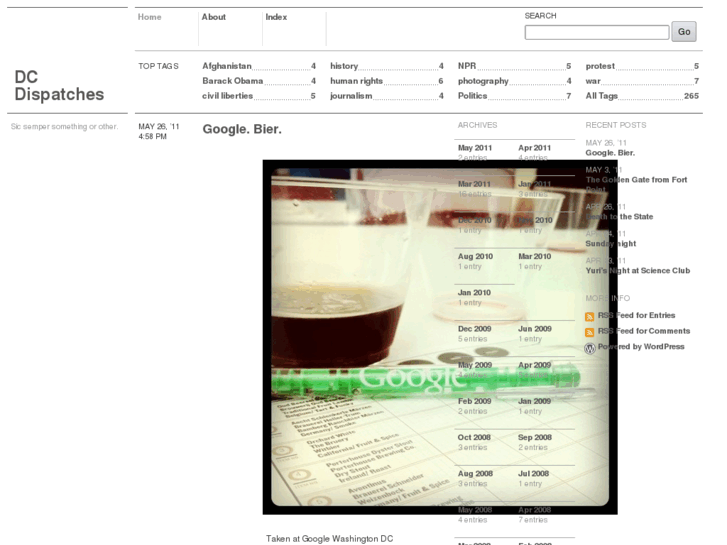Open the war tag
The height and width of the screenshot is (545, 727).
[593, 81]
